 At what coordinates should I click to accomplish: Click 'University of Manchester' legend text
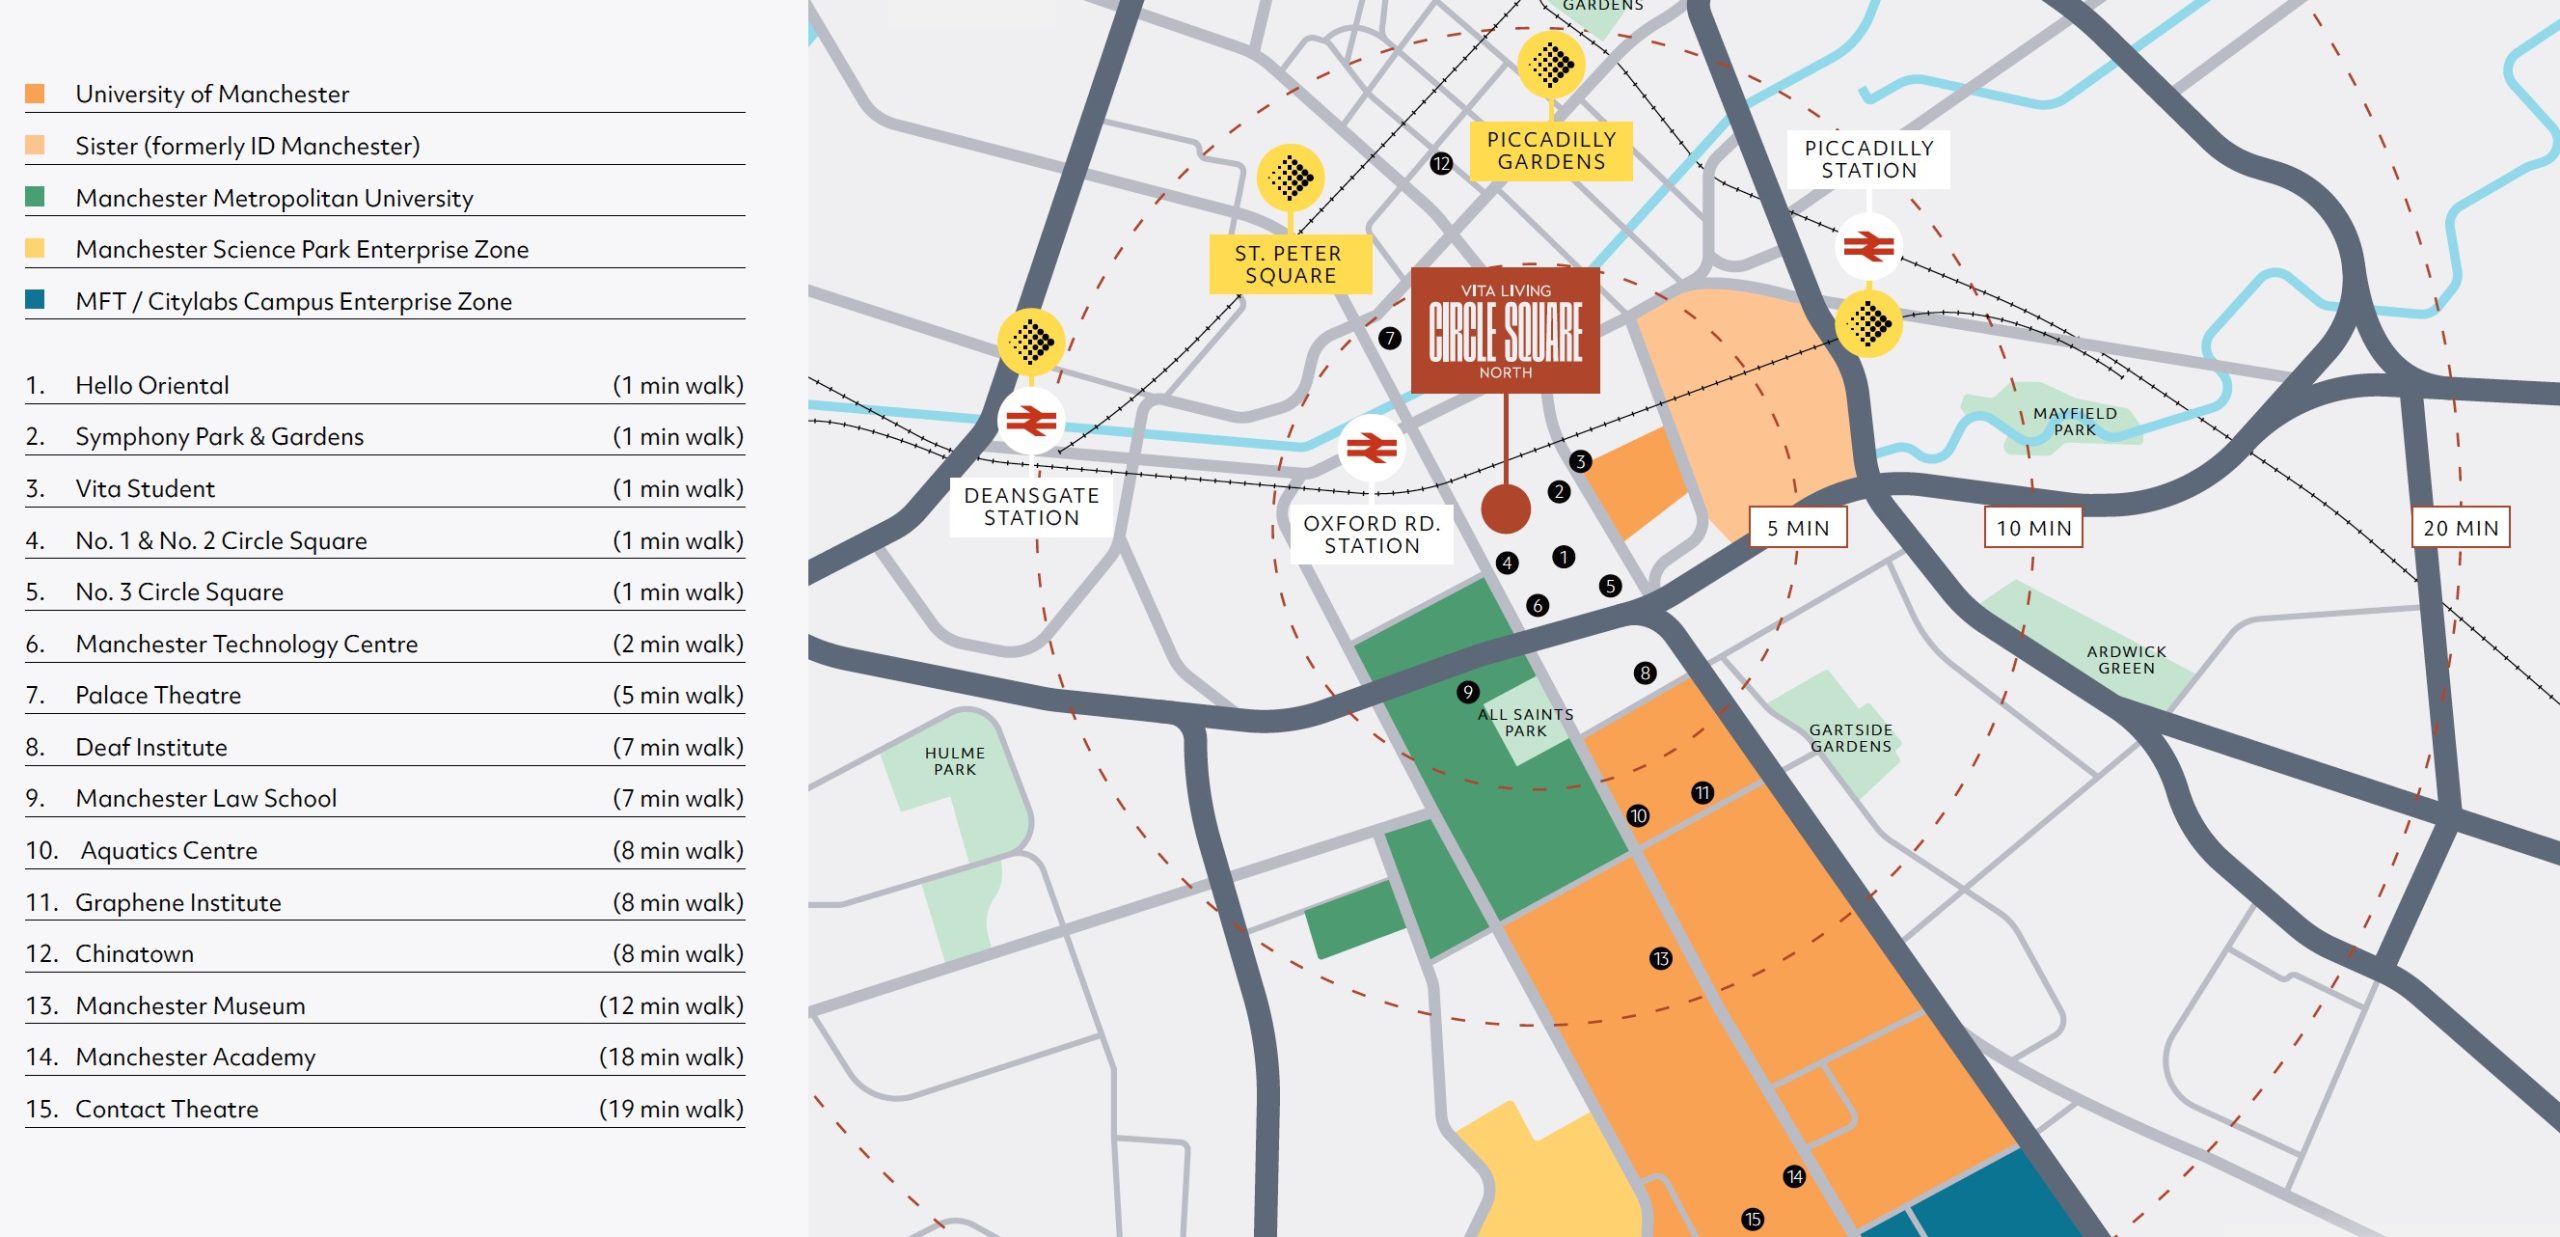pos(212,94)
